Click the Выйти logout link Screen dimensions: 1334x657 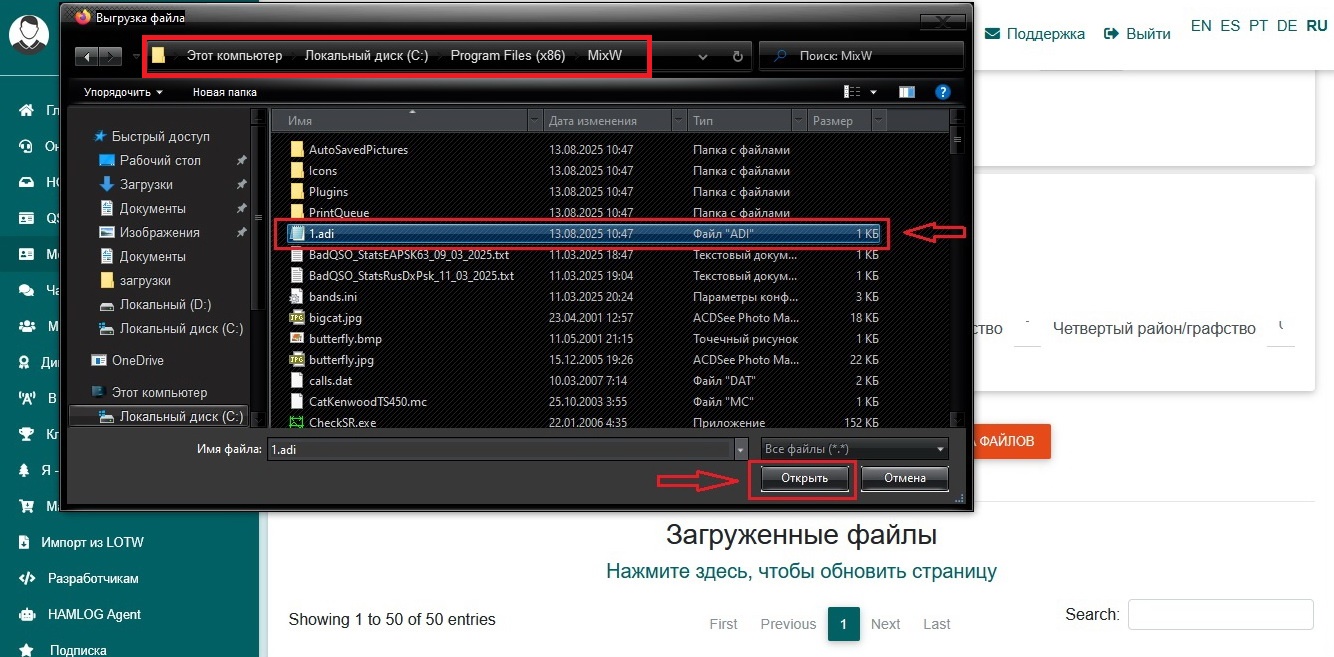coord(1137,33)
